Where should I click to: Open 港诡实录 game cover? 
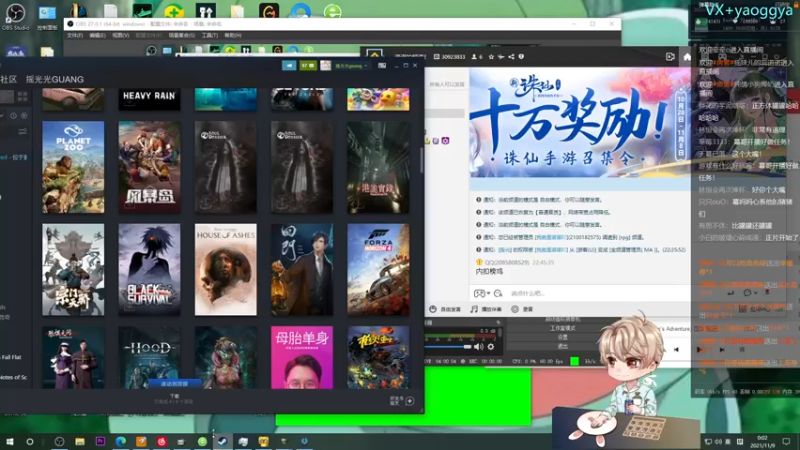pyautogui.click(x=378, y=167)
